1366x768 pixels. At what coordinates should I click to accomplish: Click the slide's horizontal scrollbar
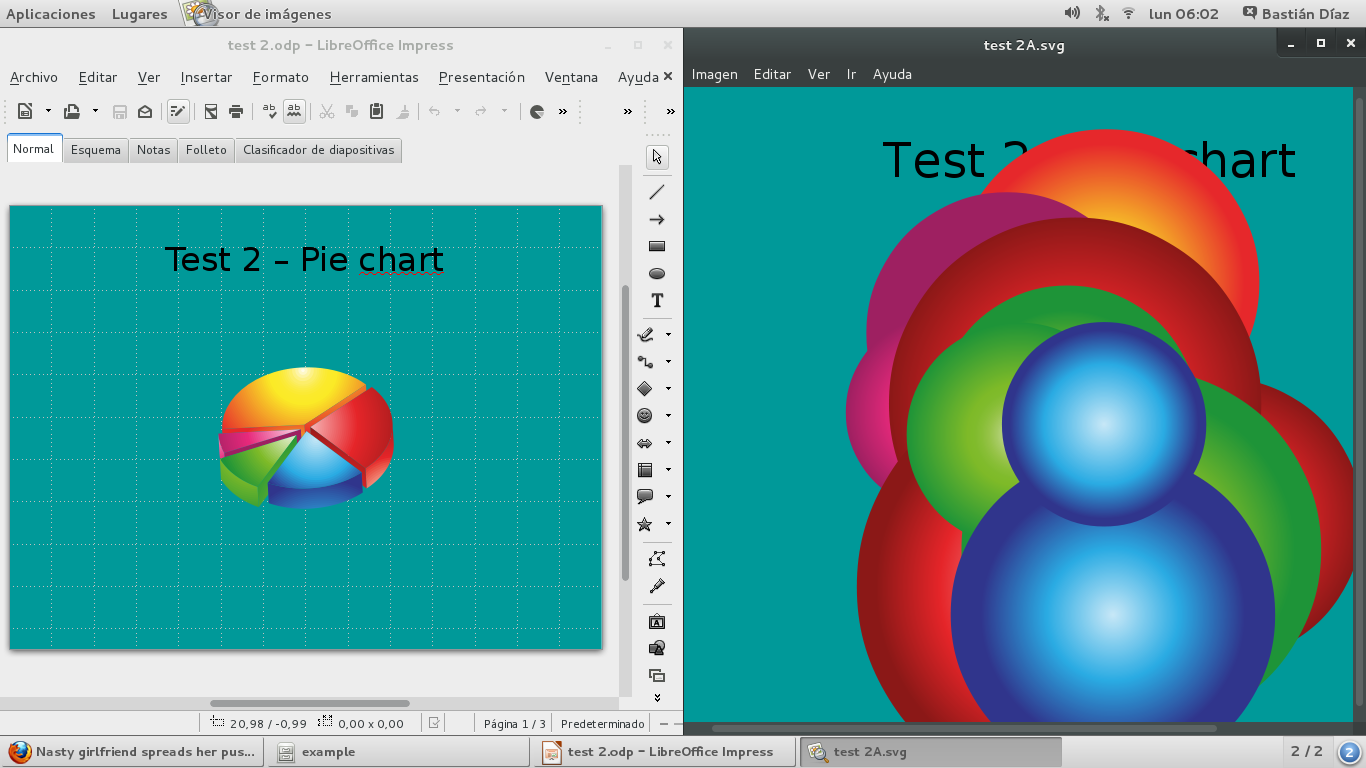(309, 703)
